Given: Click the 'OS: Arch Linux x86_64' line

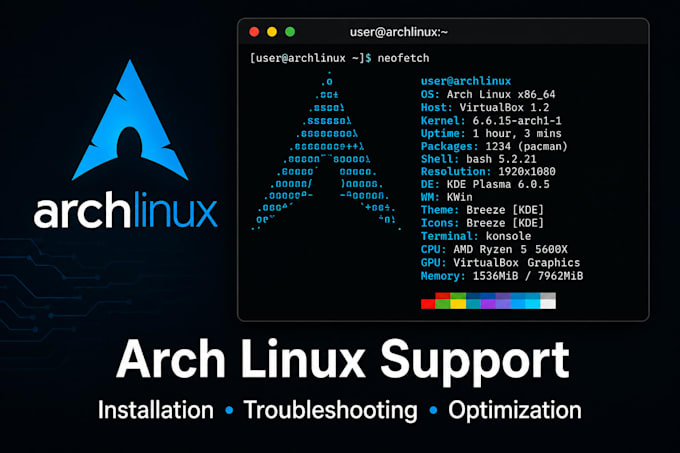Looking at the screenshot, I should click(x=488, y=94).
